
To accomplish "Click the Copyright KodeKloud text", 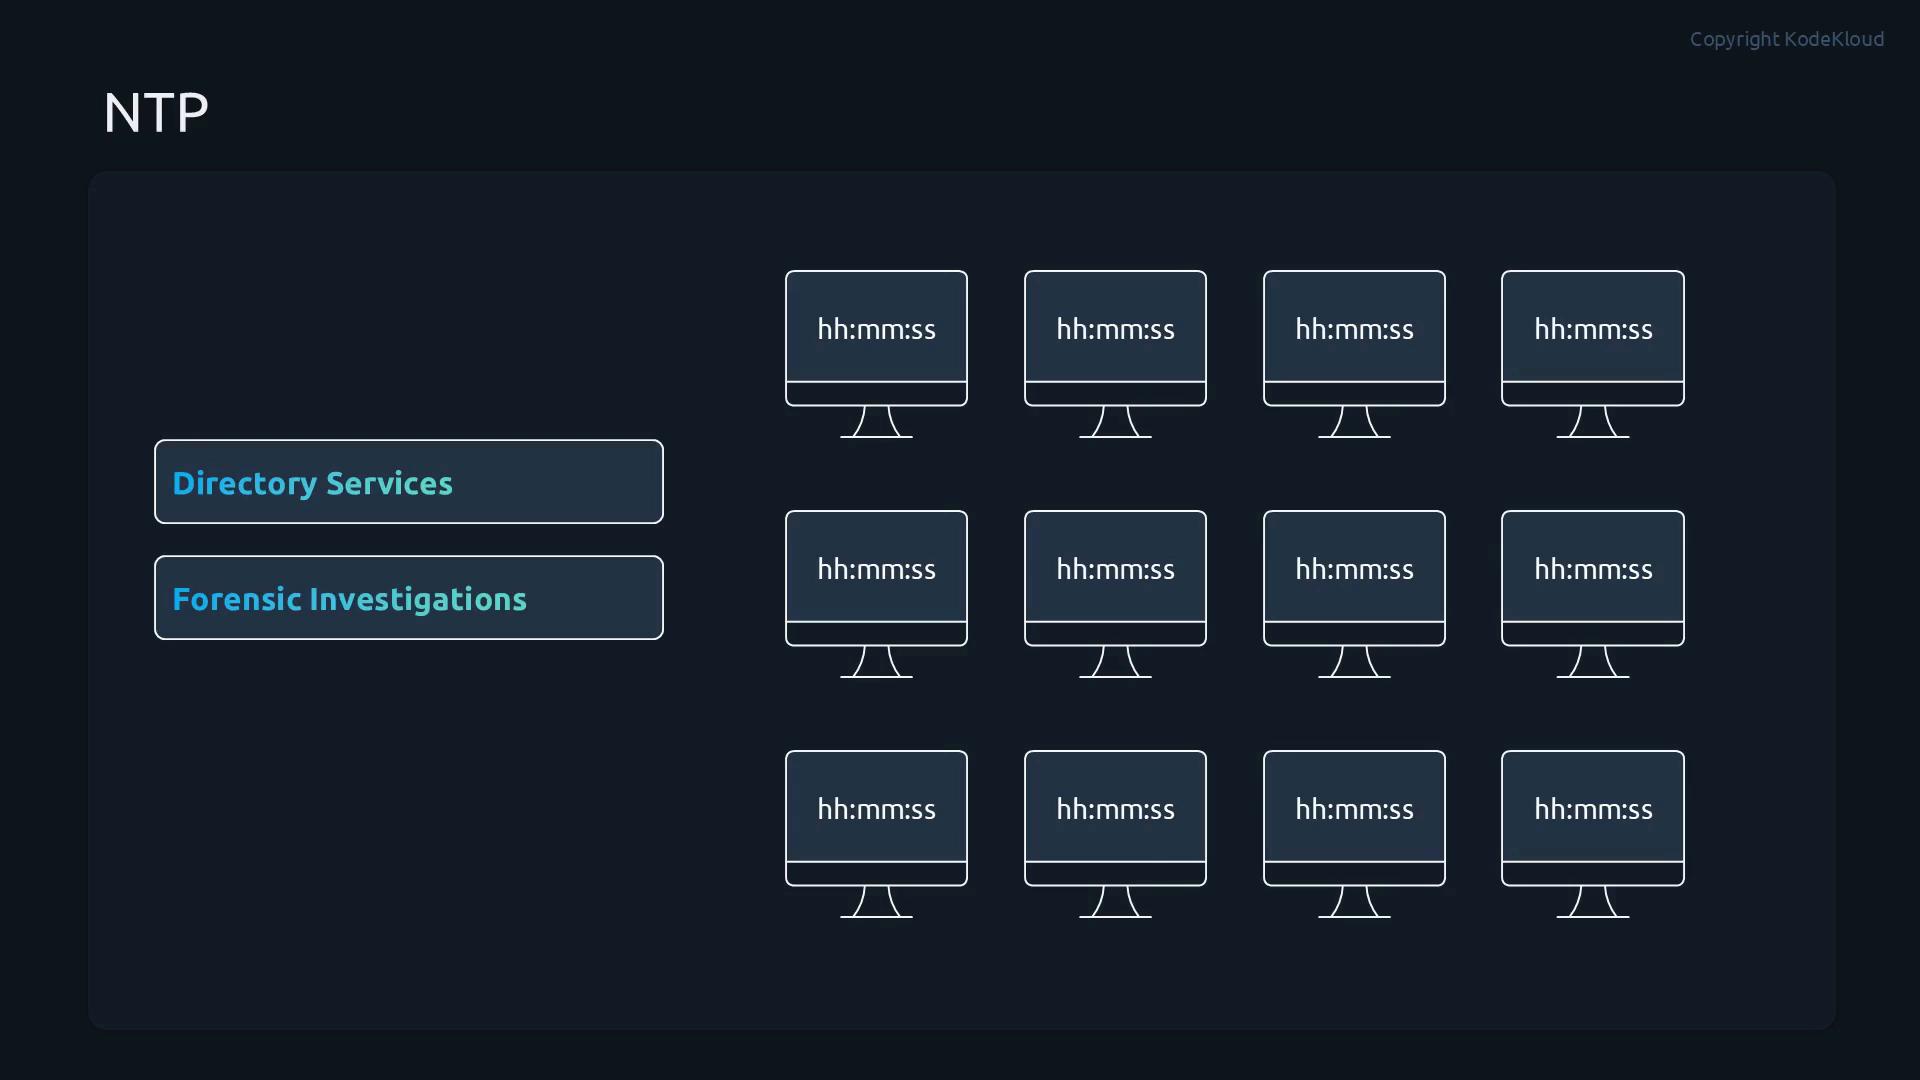I will tap(1787, 39).
